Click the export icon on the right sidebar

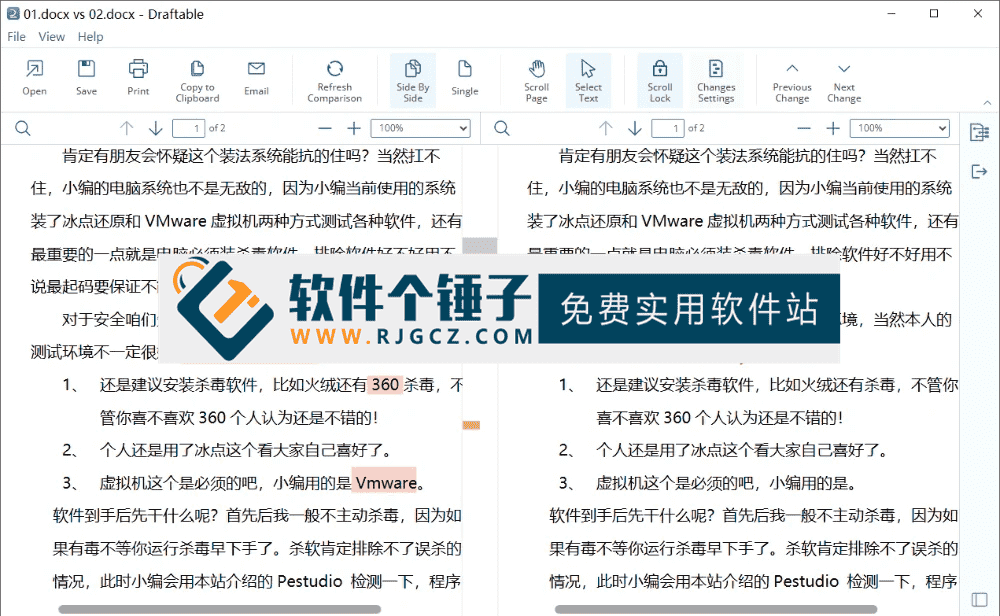click(979, 171)
